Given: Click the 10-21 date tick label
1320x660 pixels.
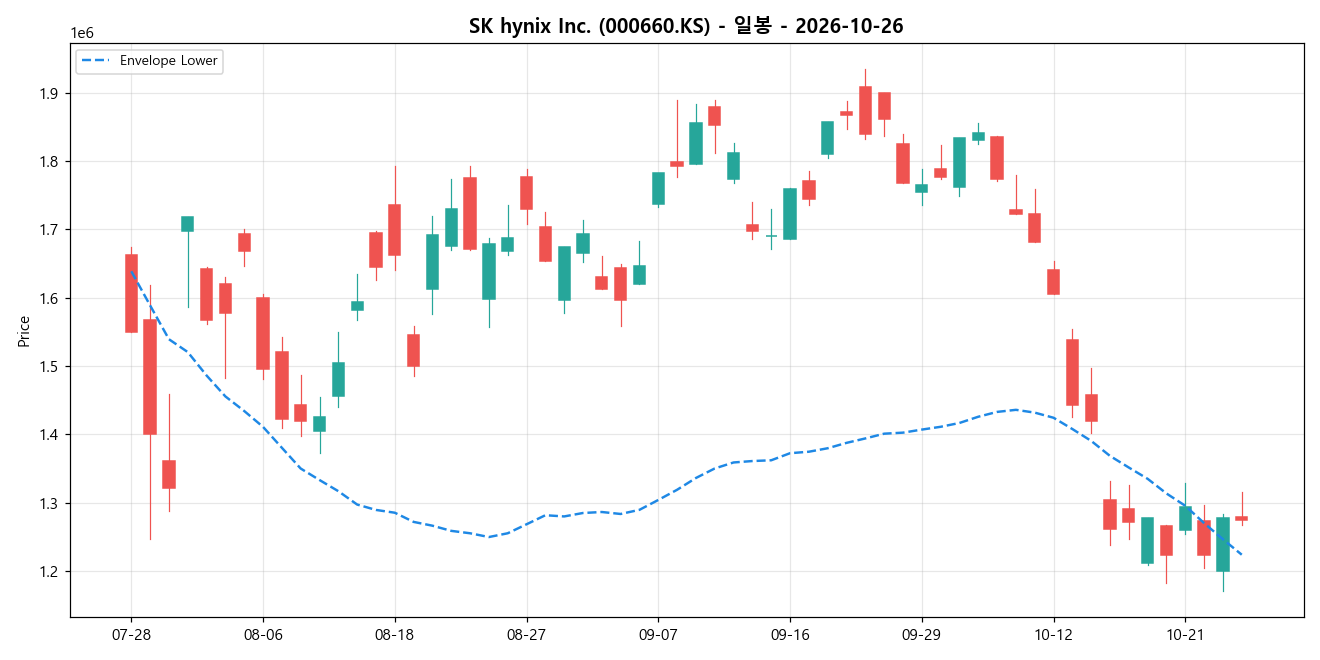Looking at the screenshot, I should tap(1185, 634).
